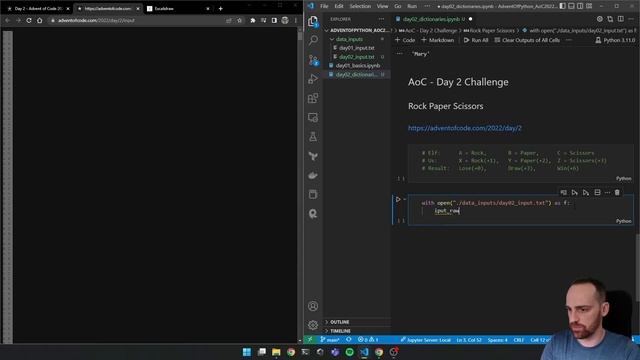Open File Explorer from the taskbar
The width and height of the screenshot is (640, 360).
pos(276,352)
